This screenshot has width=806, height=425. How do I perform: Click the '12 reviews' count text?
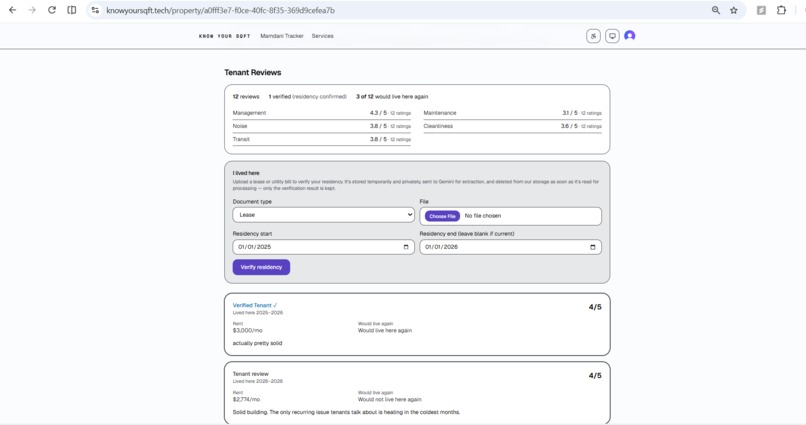pyautogui.click(x=246, y=97)
